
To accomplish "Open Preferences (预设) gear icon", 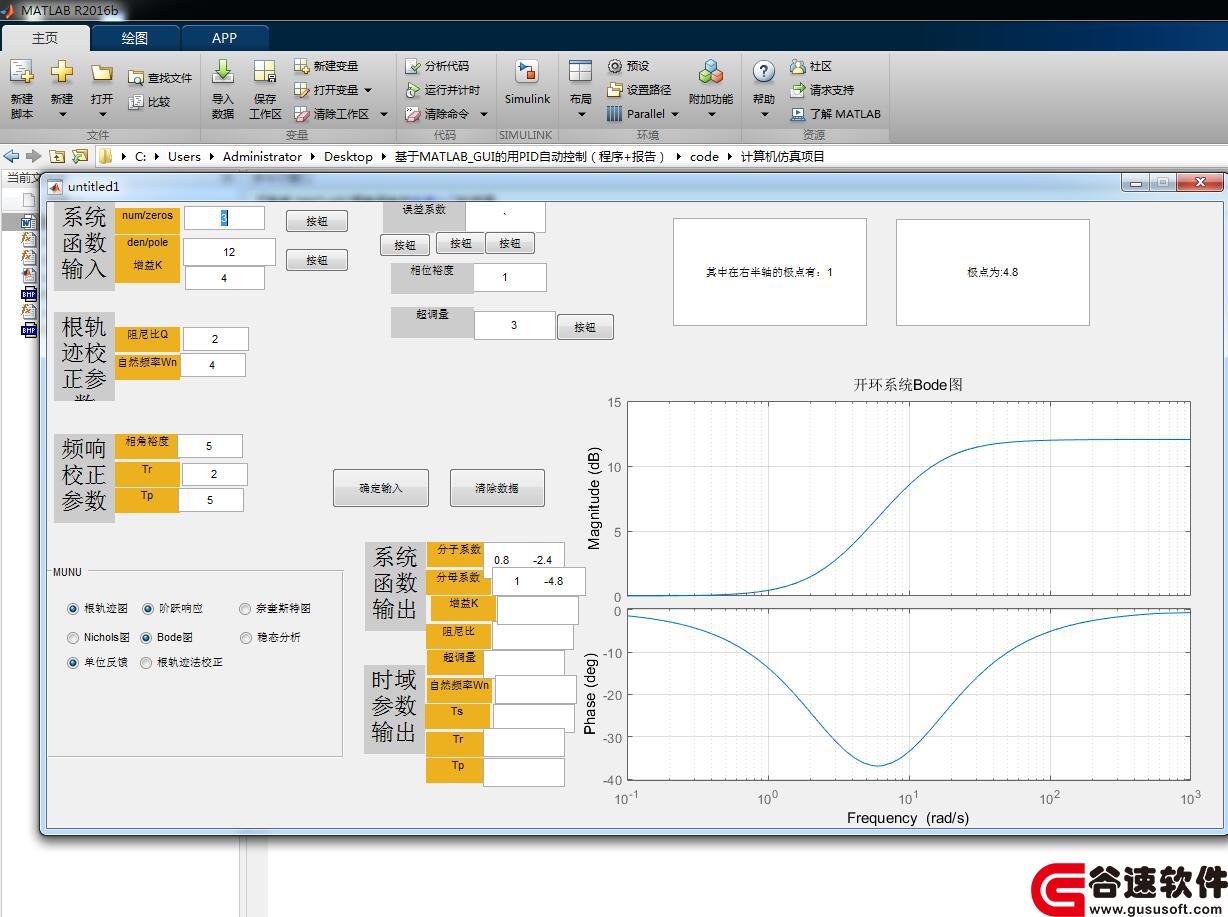I will pyautogui.click(x=615, y=66).
